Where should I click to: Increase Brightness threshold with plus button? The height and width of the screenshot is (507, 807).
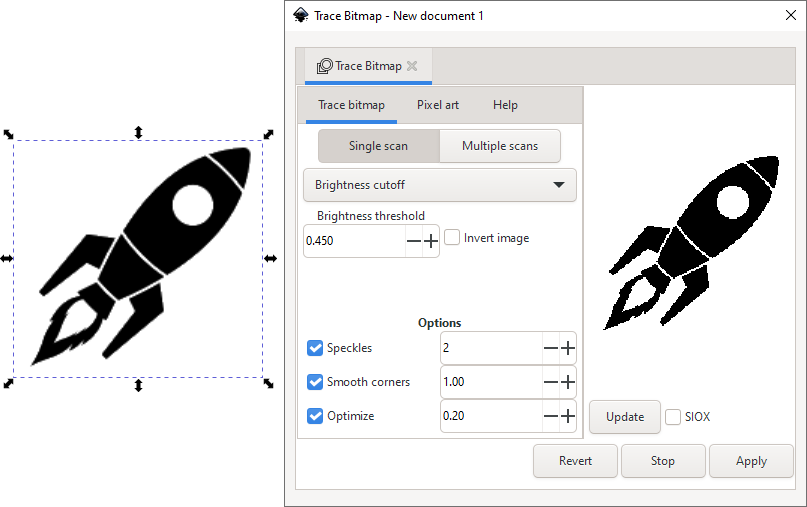pos(431,241)
